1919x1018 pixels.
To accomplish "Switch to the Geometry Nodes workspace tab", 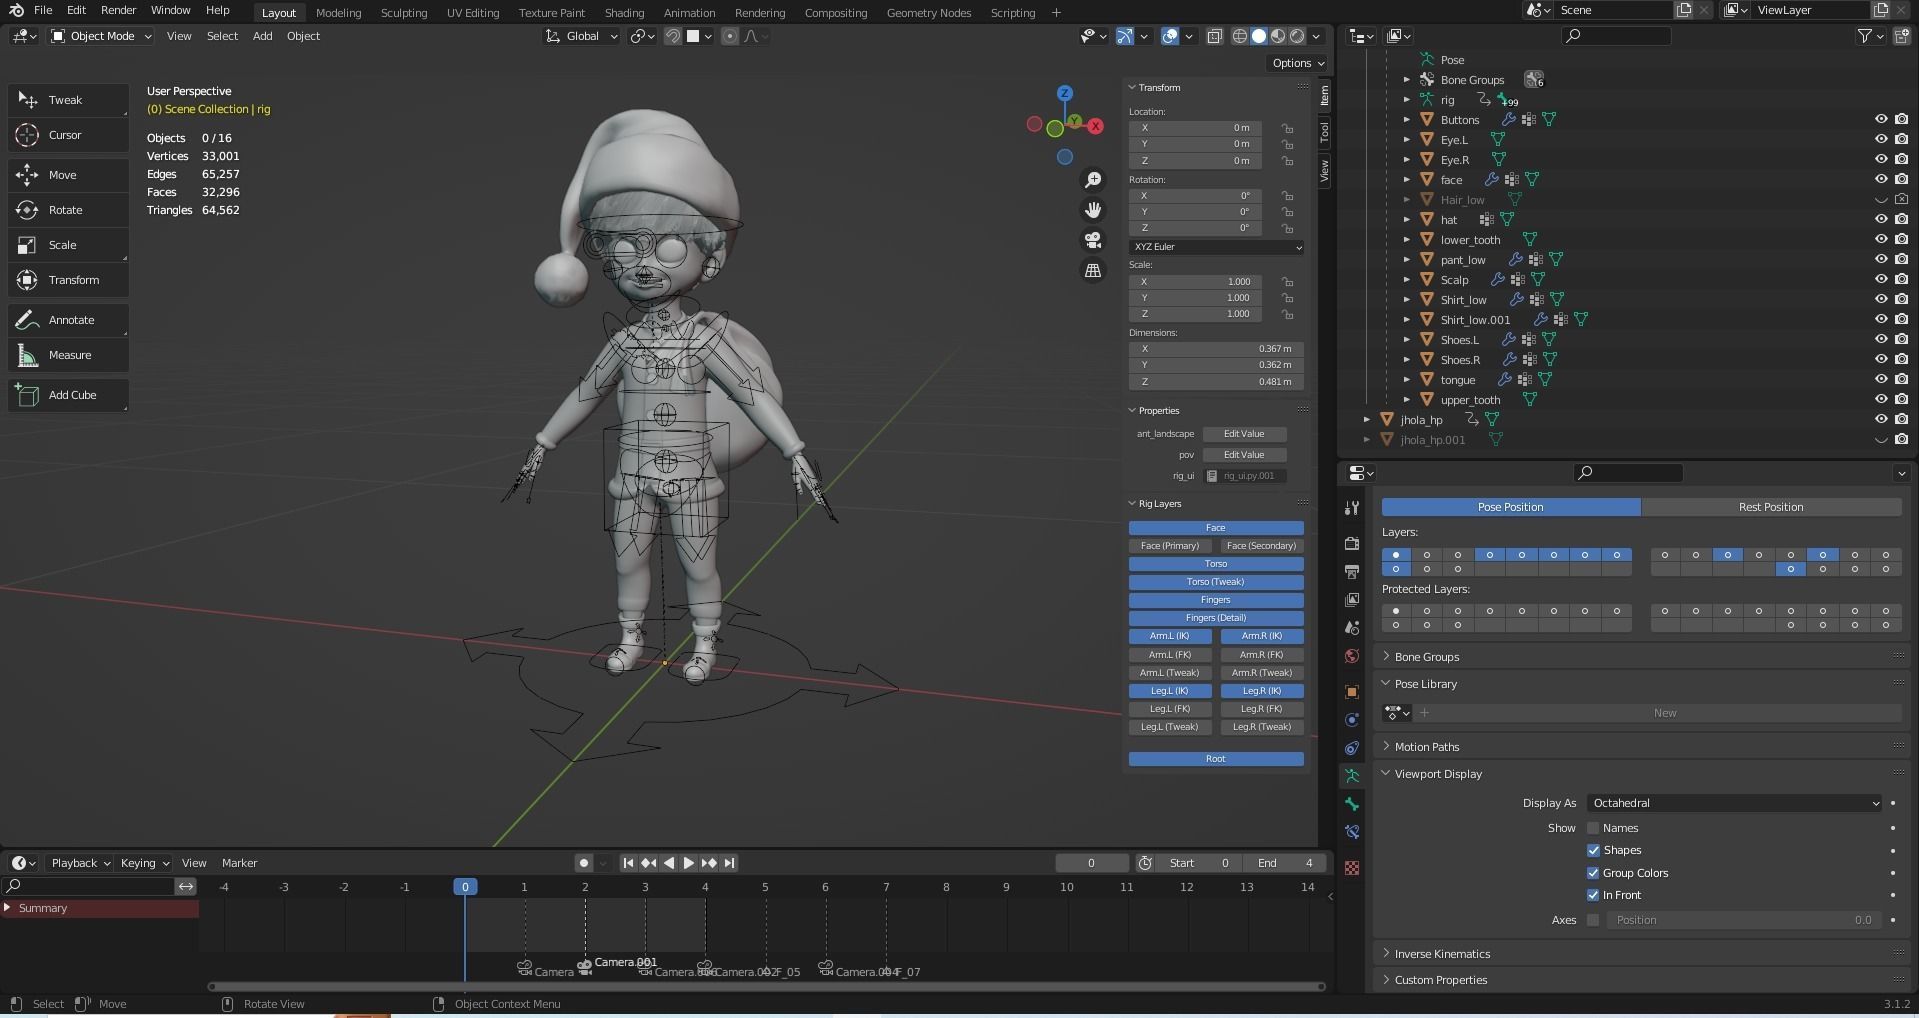I will point(929,13).
